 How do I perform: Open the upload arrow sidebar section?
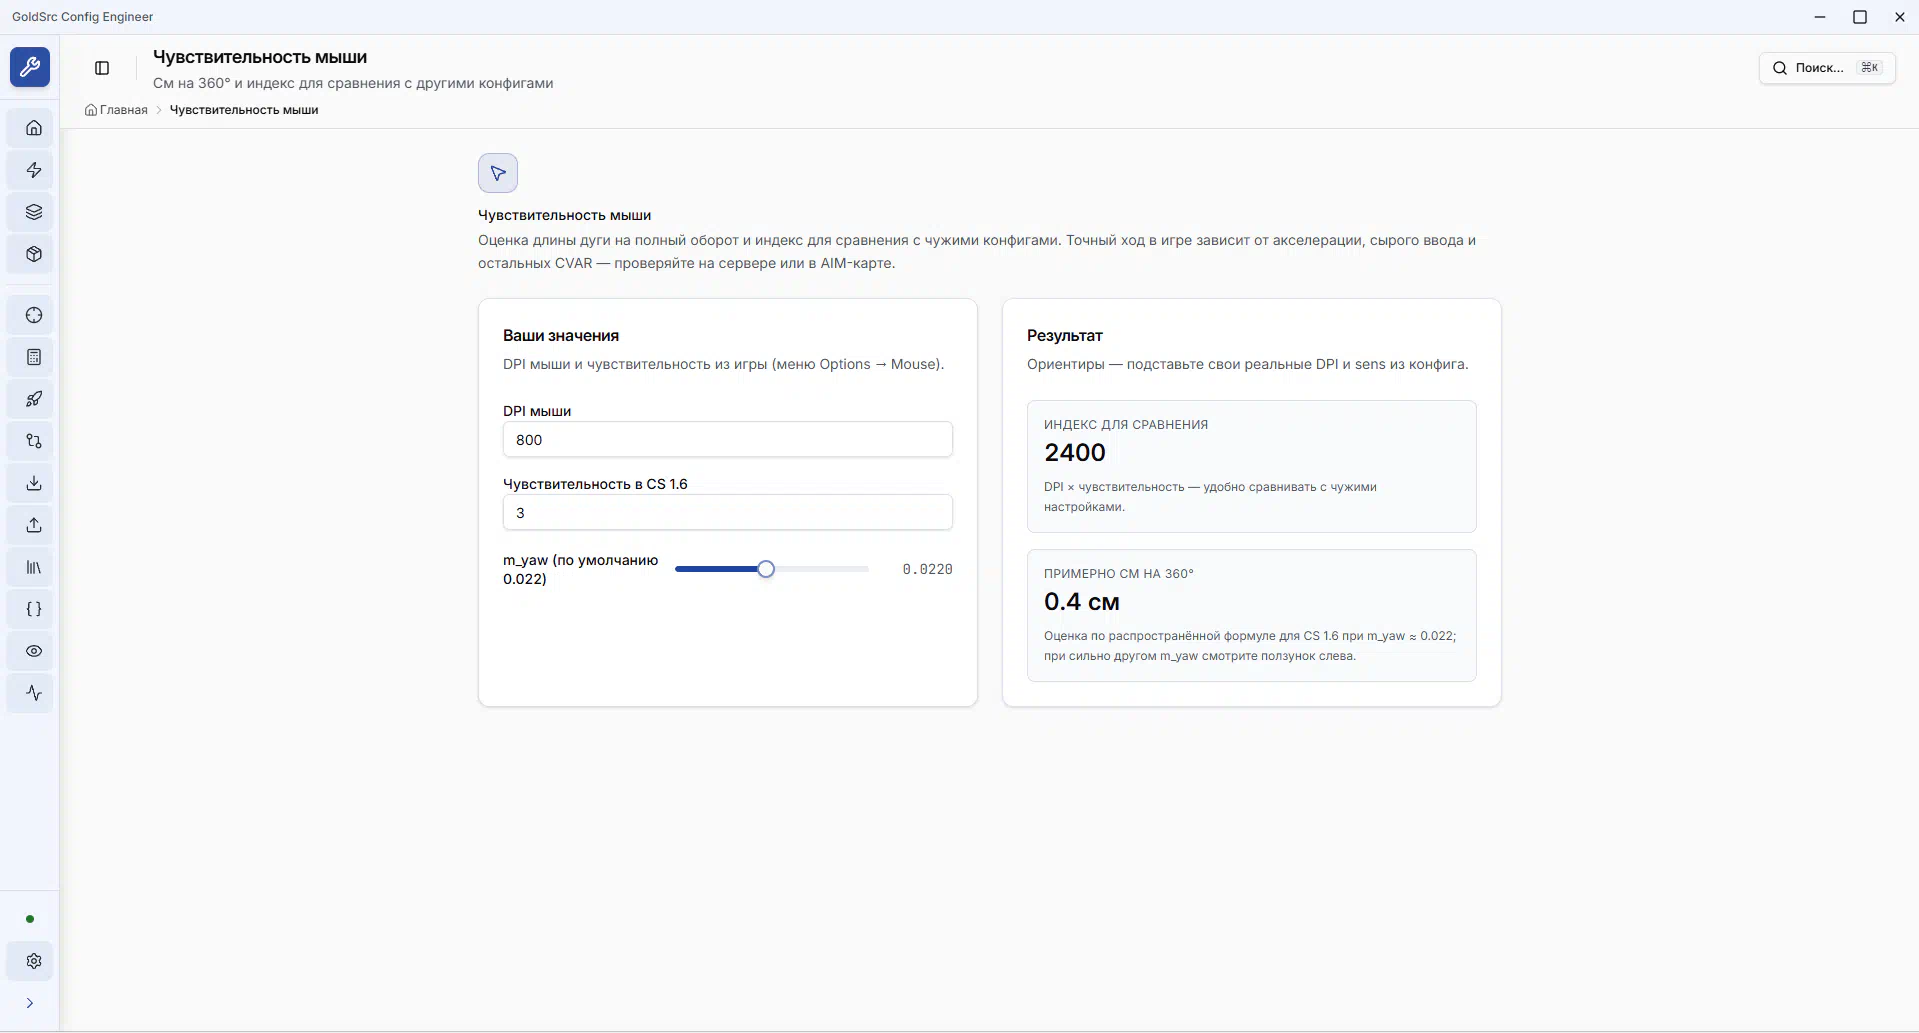(x=34, y=526)
